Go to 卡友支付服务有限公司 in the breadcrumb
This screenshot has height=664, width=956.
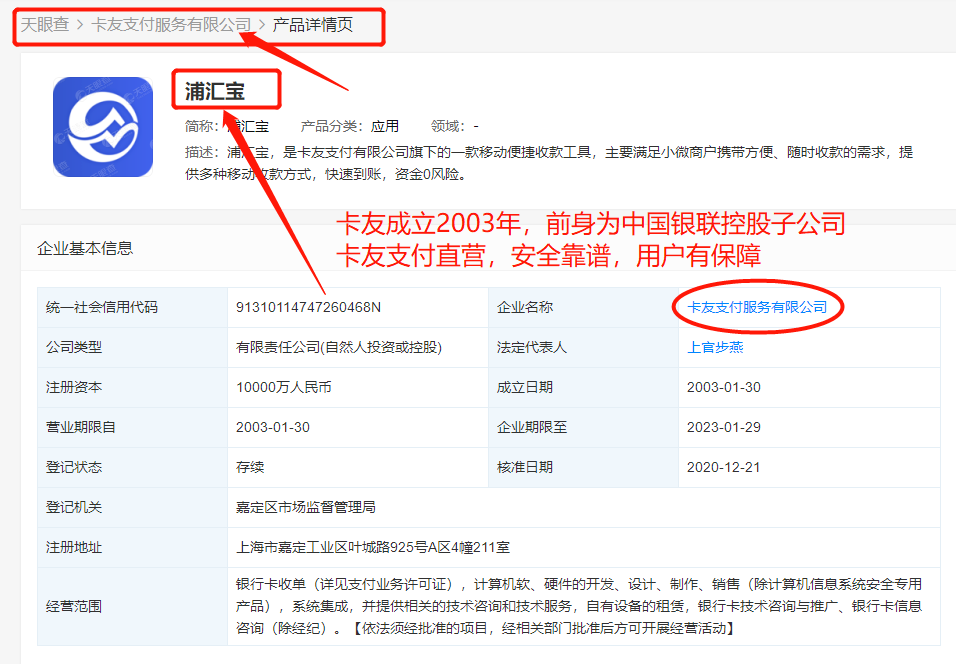click(x=171, y=25)
